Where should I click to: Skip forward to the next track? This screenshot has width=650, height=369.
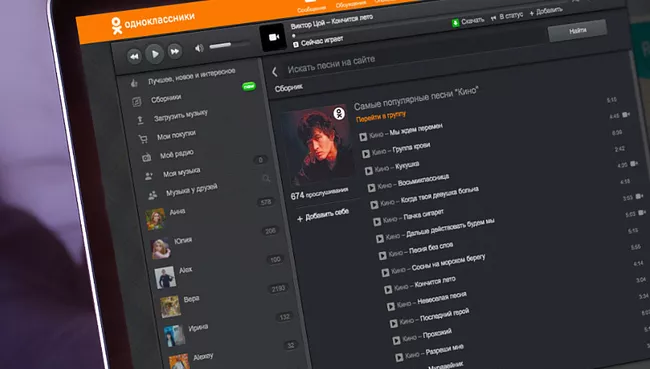[175, 51]
